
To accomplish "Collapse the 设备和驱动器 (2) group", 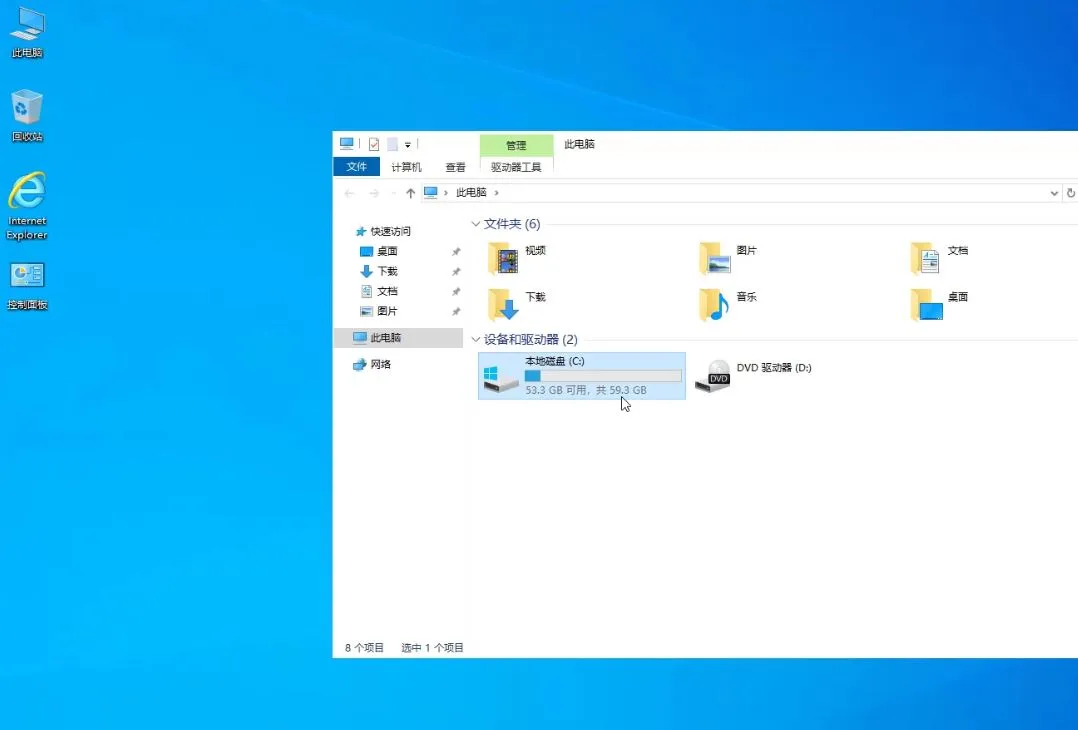I will [x=475, y=340].
